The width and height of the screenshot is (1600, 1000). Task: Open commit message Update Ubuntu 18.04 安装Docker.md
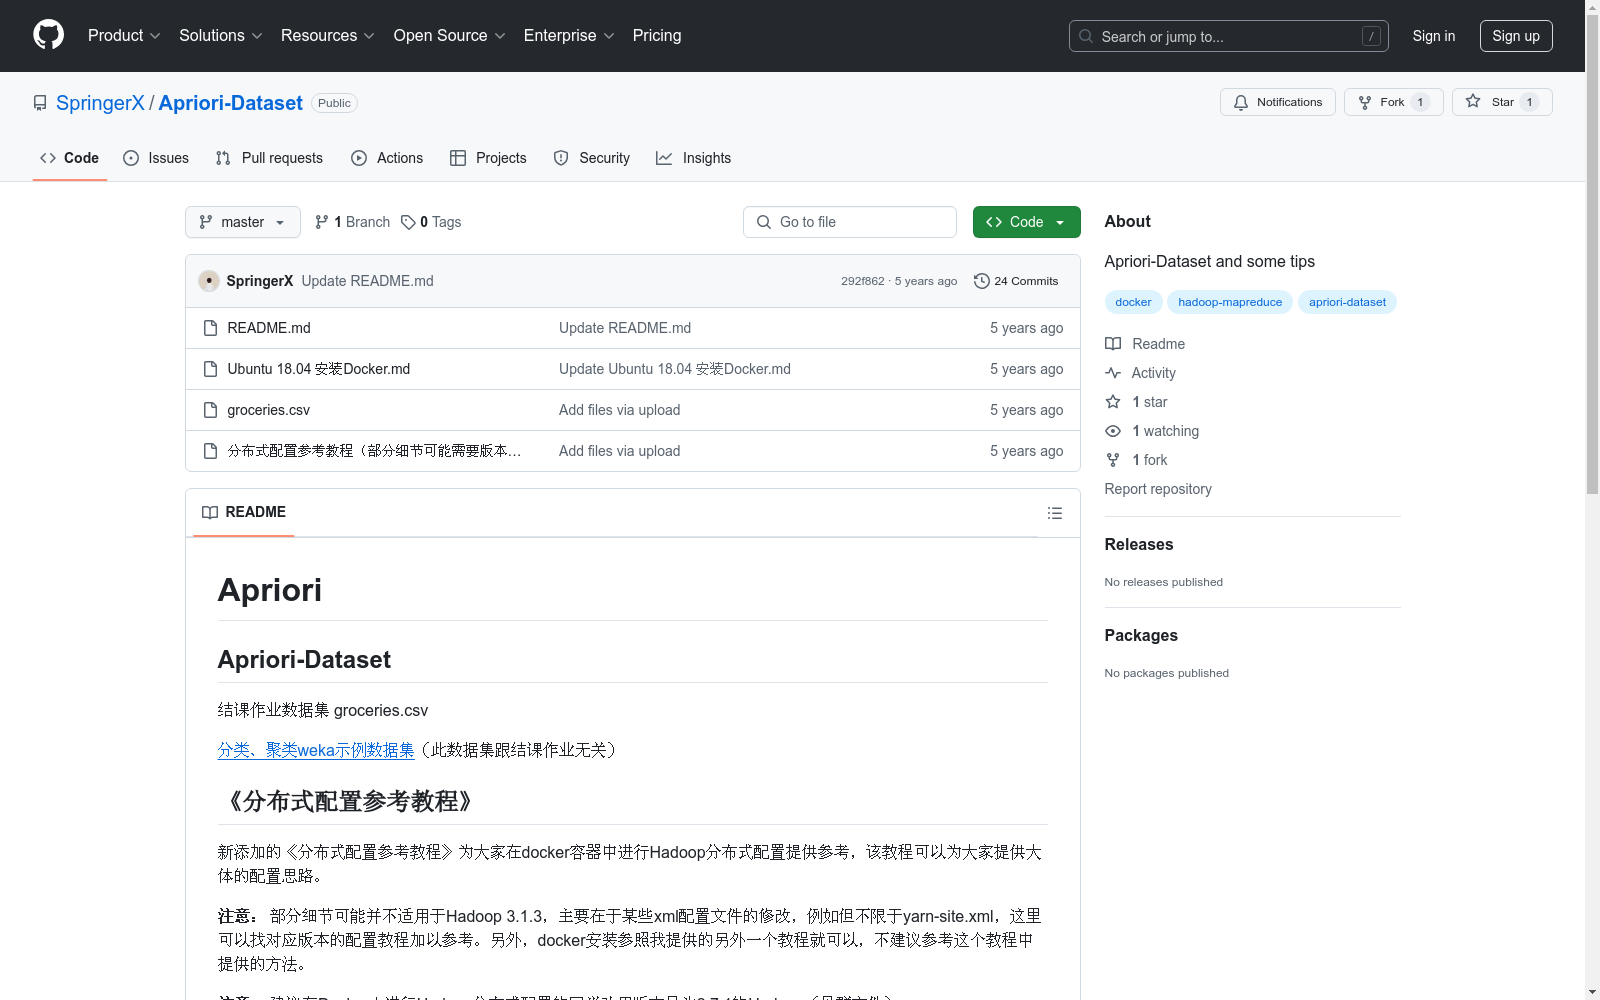tap(675, 369)
